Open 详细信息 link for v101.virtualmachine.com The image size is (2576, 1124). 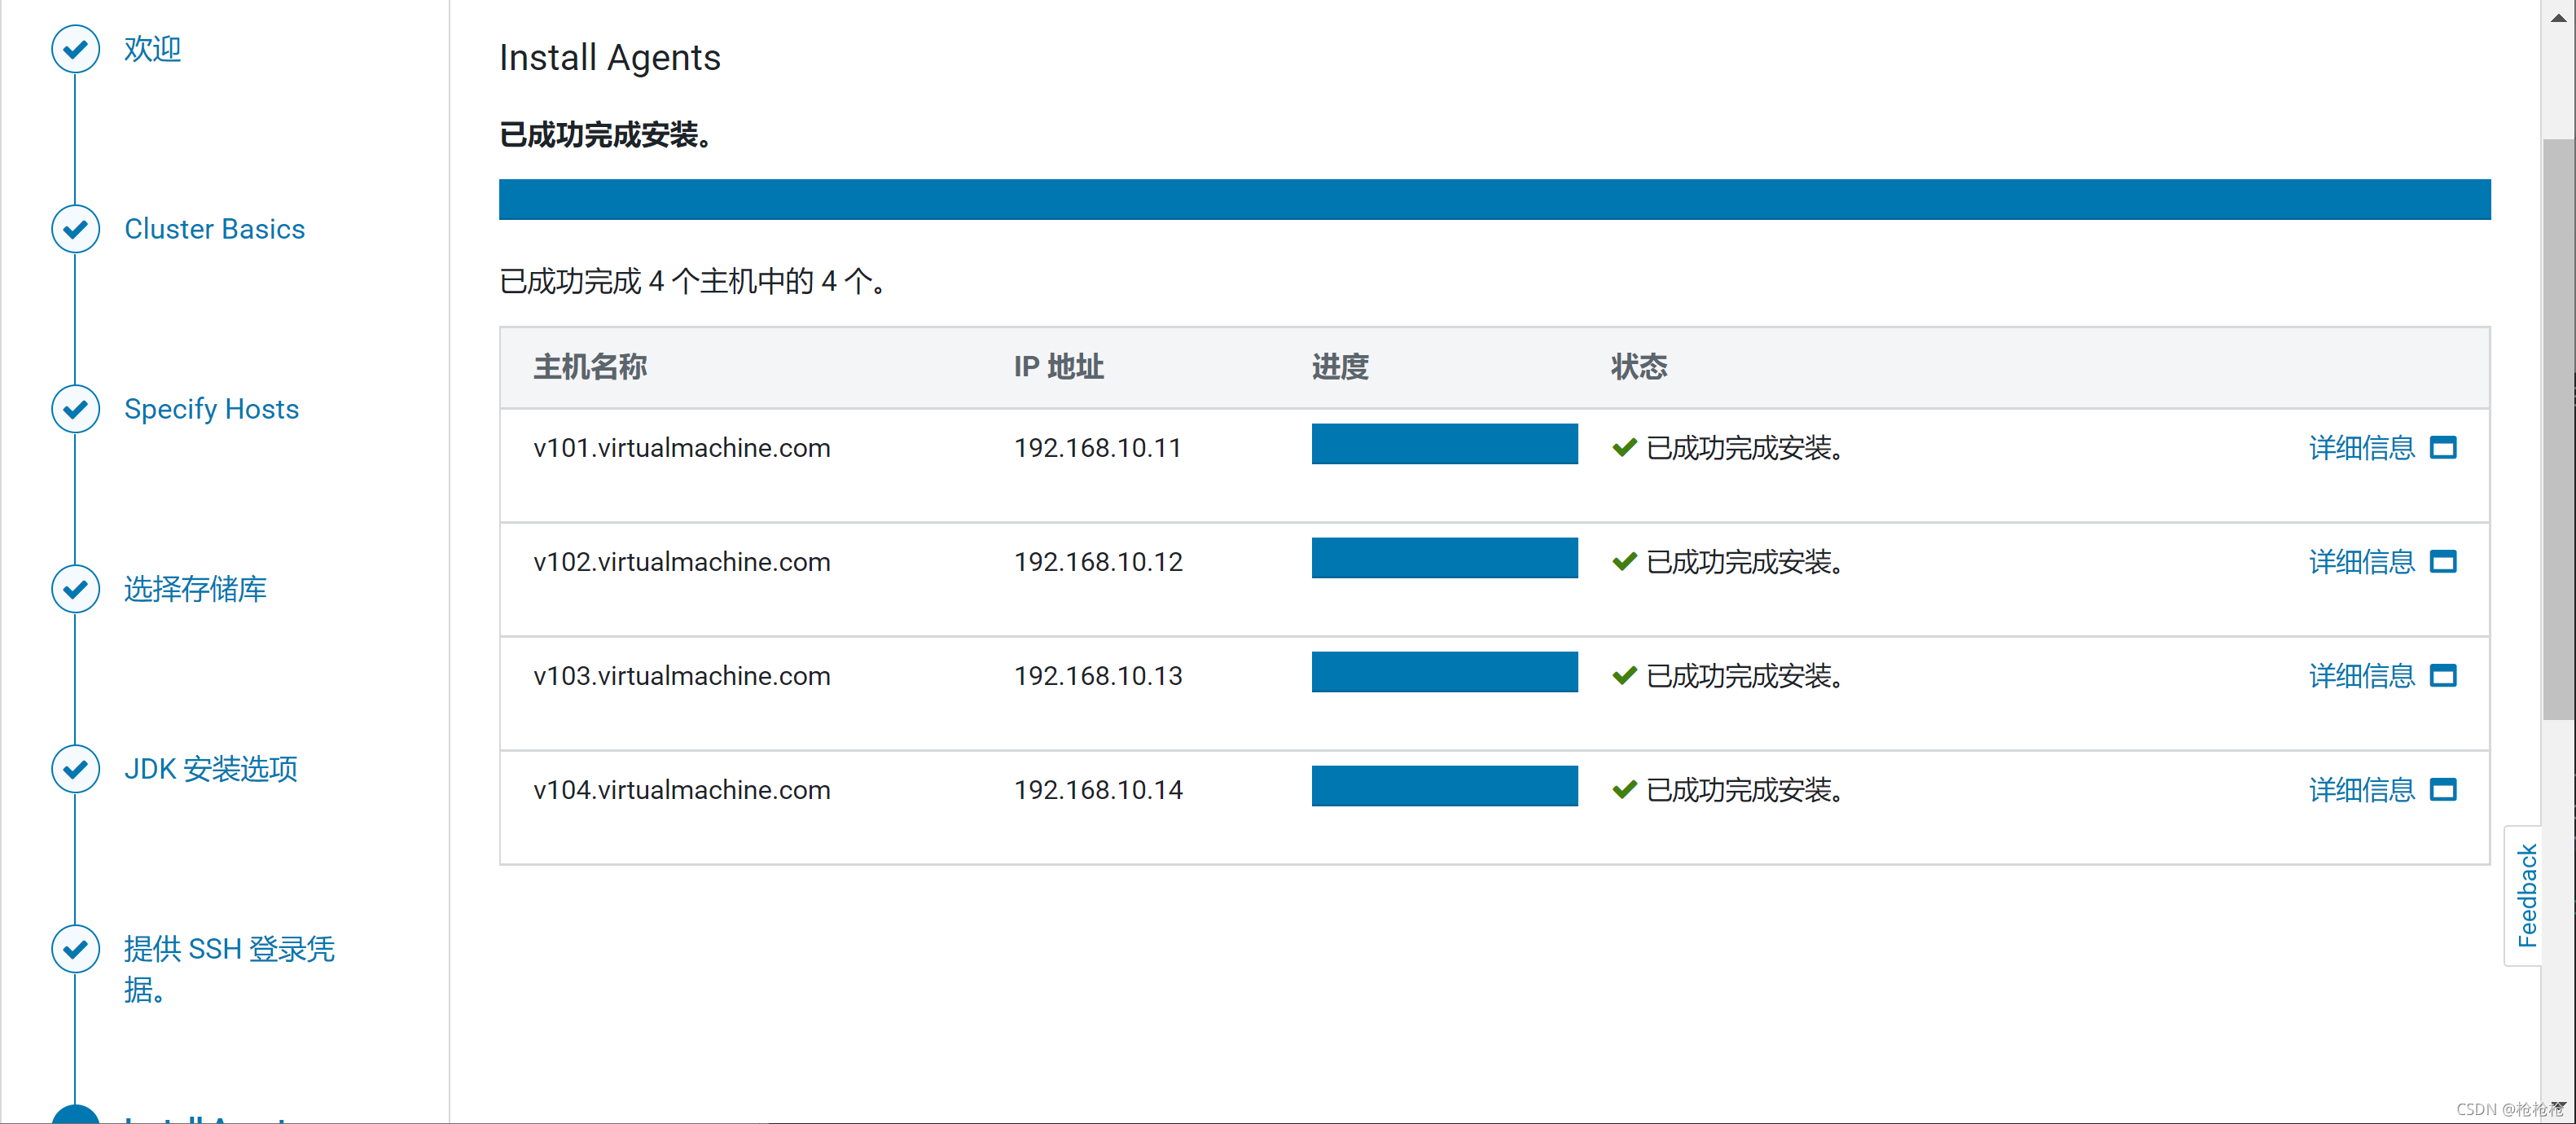point(2362,448)
